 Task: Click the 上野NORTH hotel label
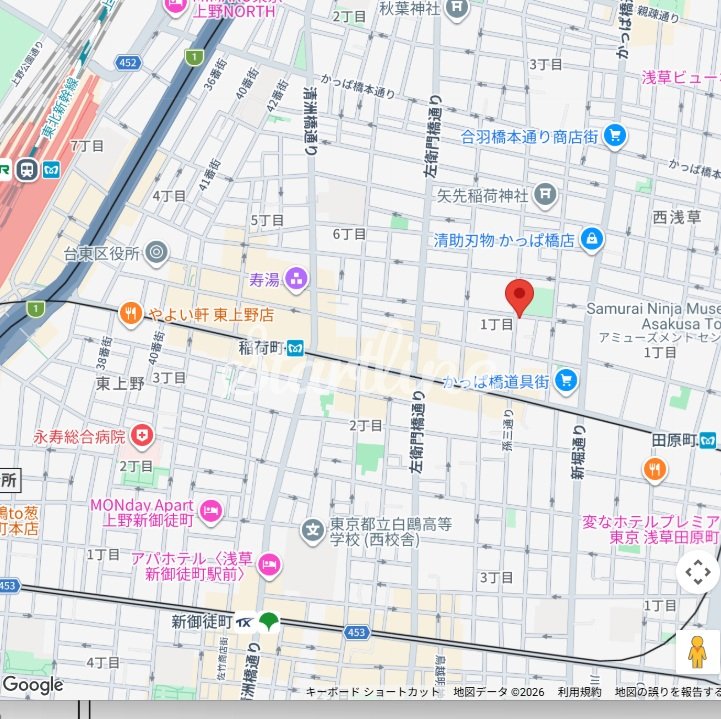[234, 11]
